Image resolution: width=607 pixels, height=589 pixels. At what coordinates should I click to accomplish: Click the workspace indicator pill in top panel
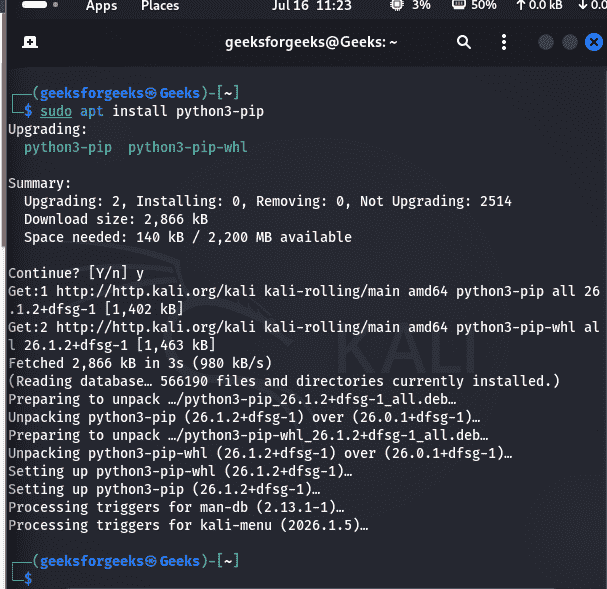34,4
